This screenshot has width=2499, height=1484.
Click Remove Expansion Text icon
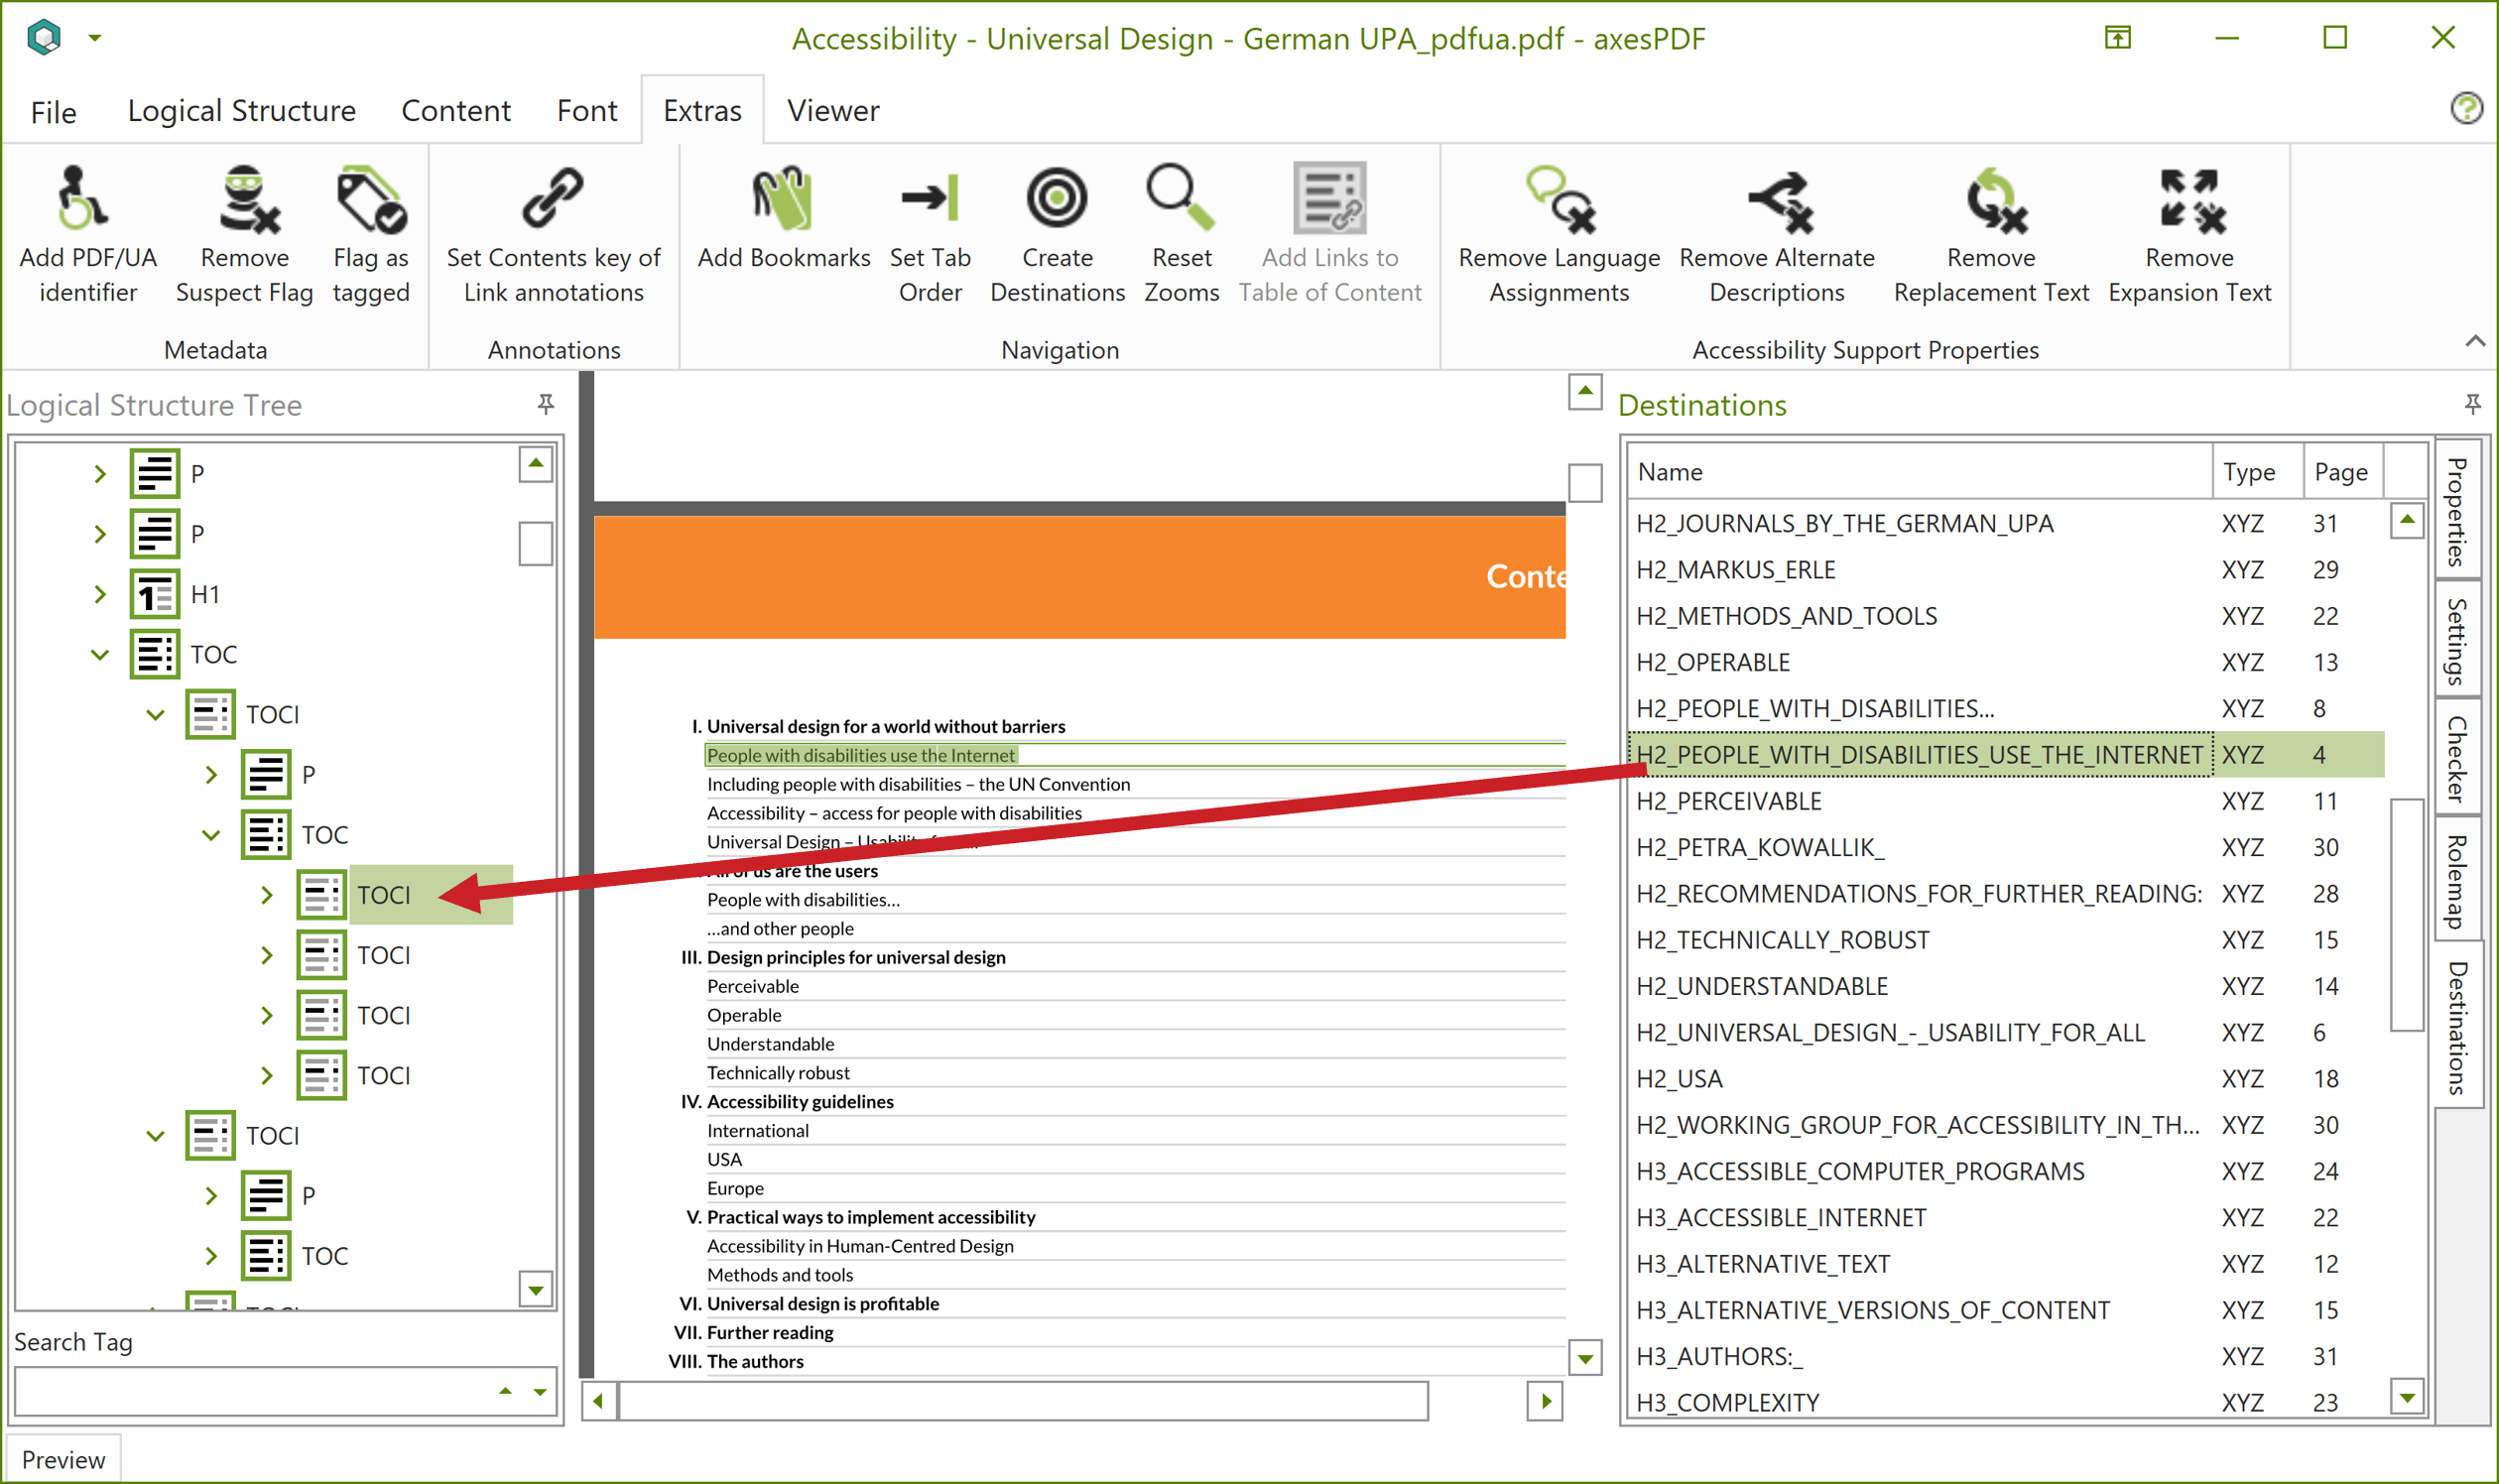pos(2192,200)
